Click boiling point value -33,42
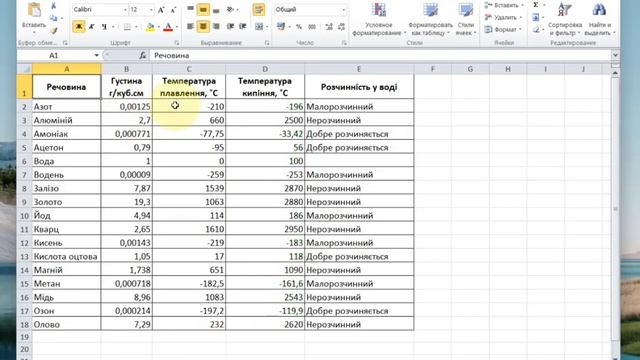Image resolution: width=640 pixels, height=360 pixels. pos(265,134)
